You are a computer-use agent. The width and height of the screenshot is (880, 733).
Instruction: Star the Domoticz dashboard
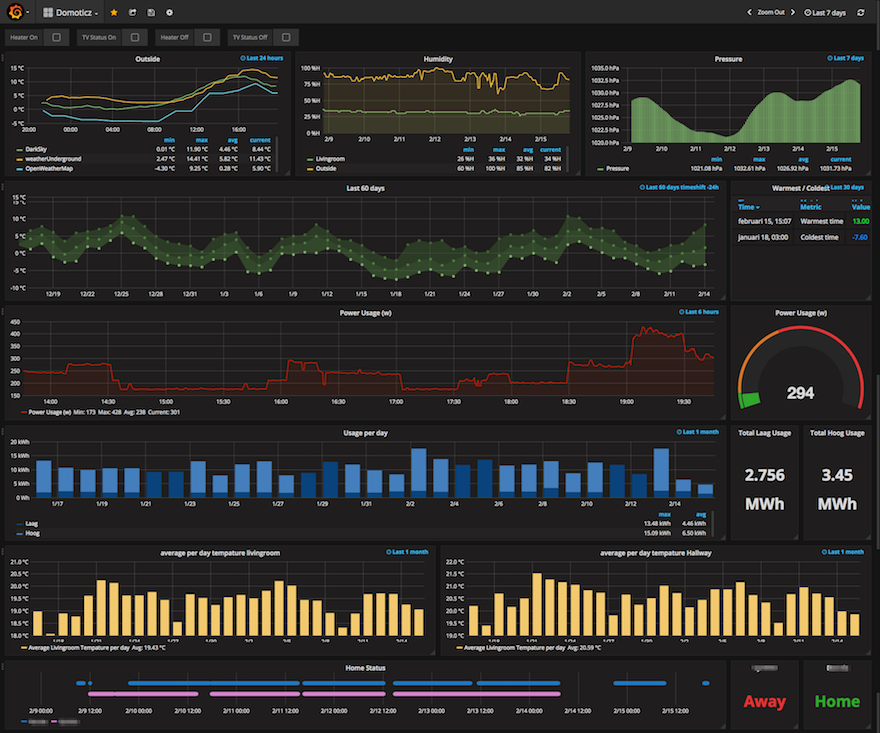click(x=114, y=12)
